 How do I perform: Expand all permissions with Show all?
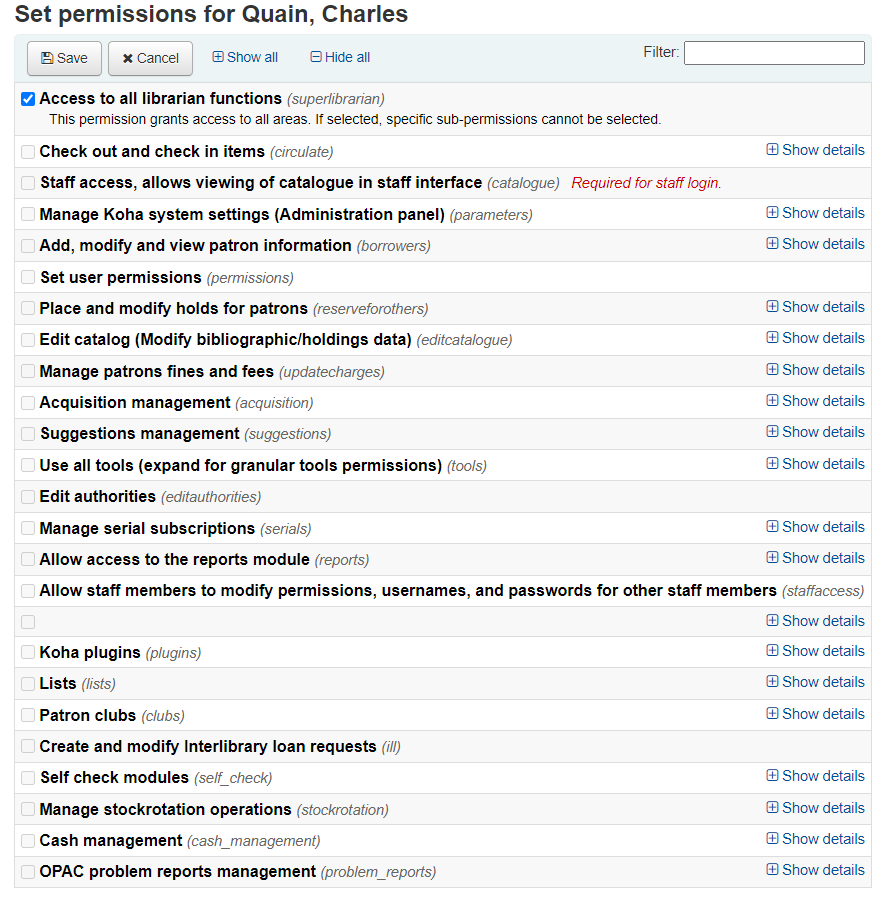[245, 57]
